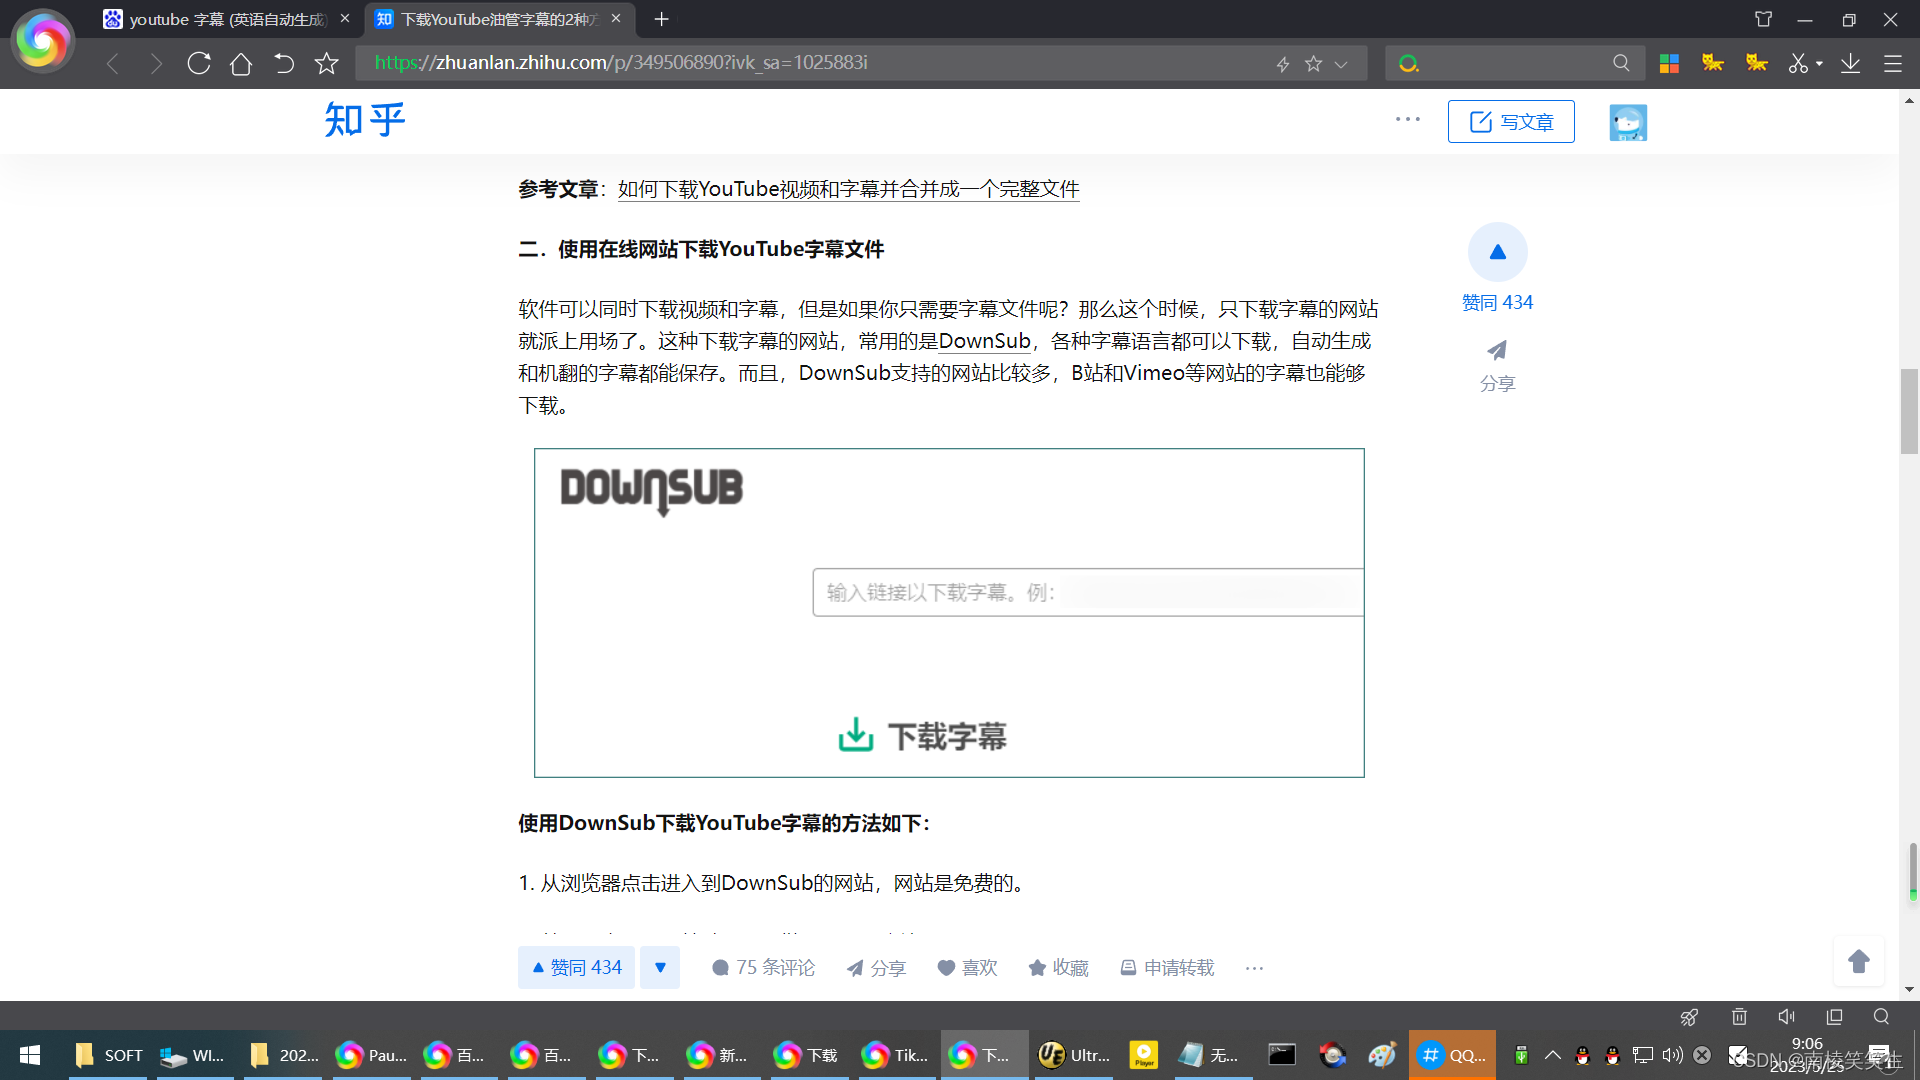The image size is (1920, 1080).
Task: Open the three-dots menu in Zhihu header
Action: point(1408,119)
